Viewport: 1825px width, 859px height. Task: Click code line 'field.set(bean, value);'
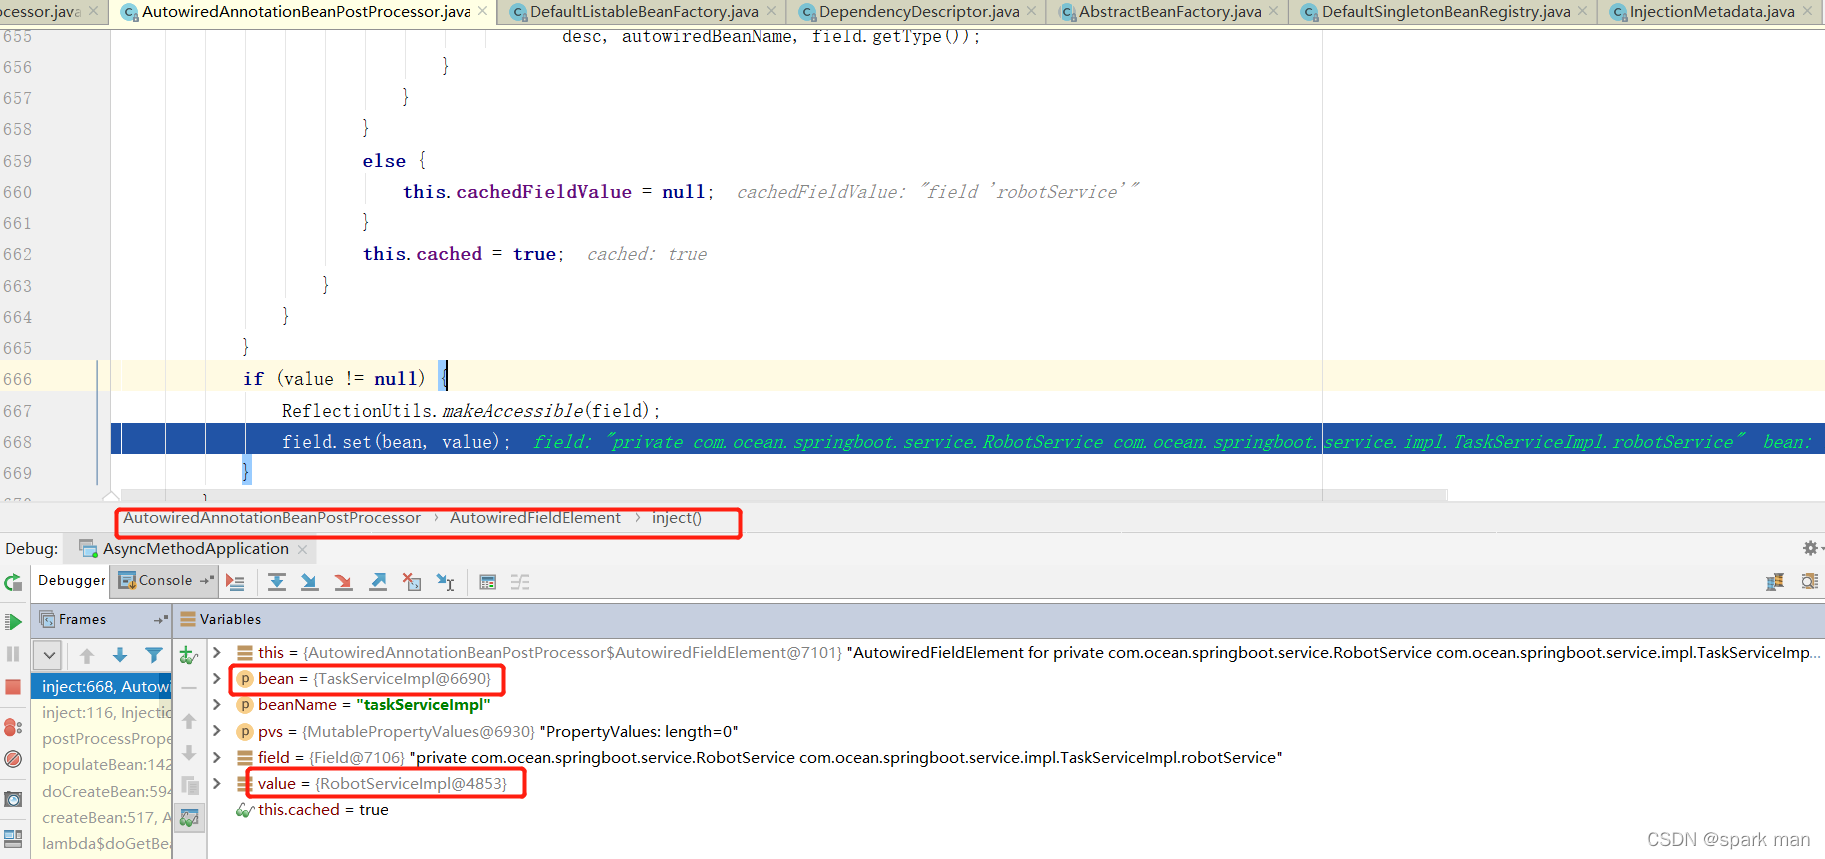pyautogui.click(x=396, y=442)
